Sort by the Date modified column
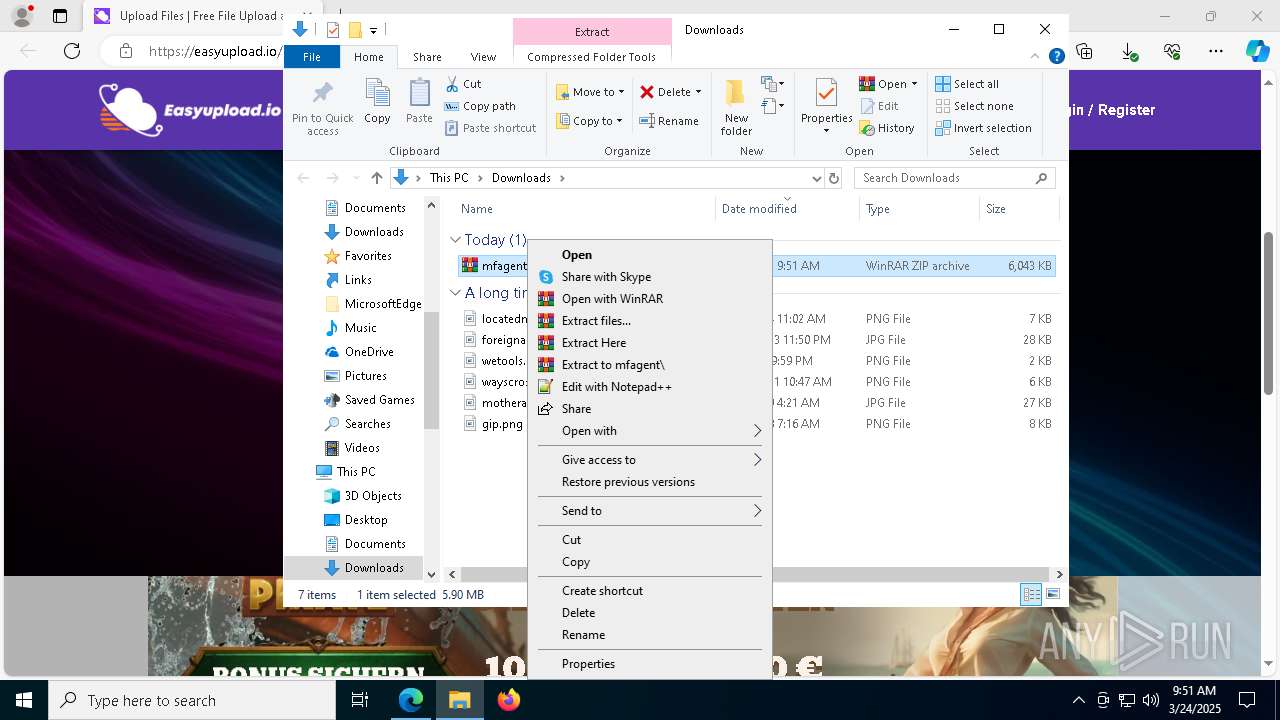The width and height of the screenshot is (1280, 720). 787,209
